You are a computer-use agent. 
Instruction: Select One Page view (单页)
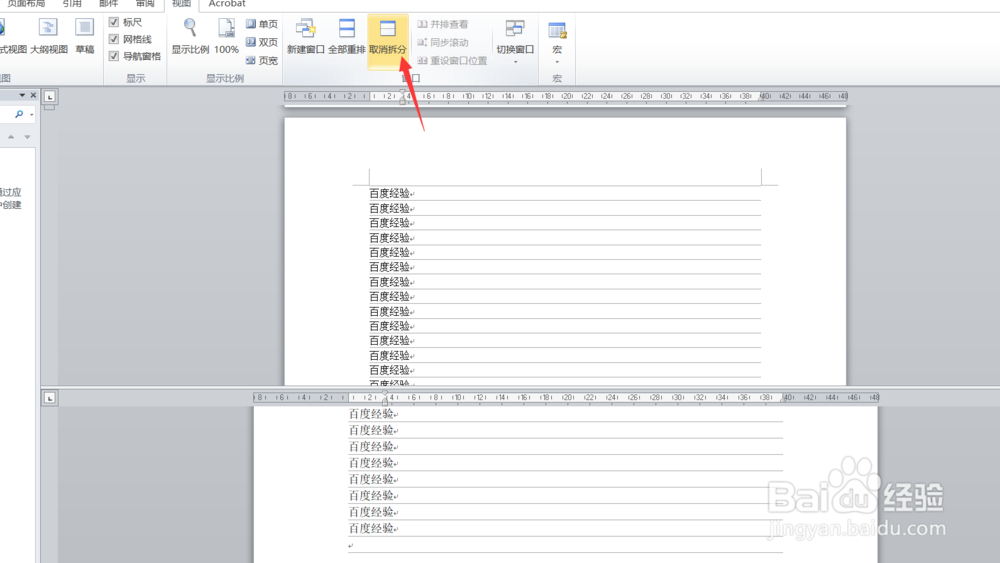point(262,24)
